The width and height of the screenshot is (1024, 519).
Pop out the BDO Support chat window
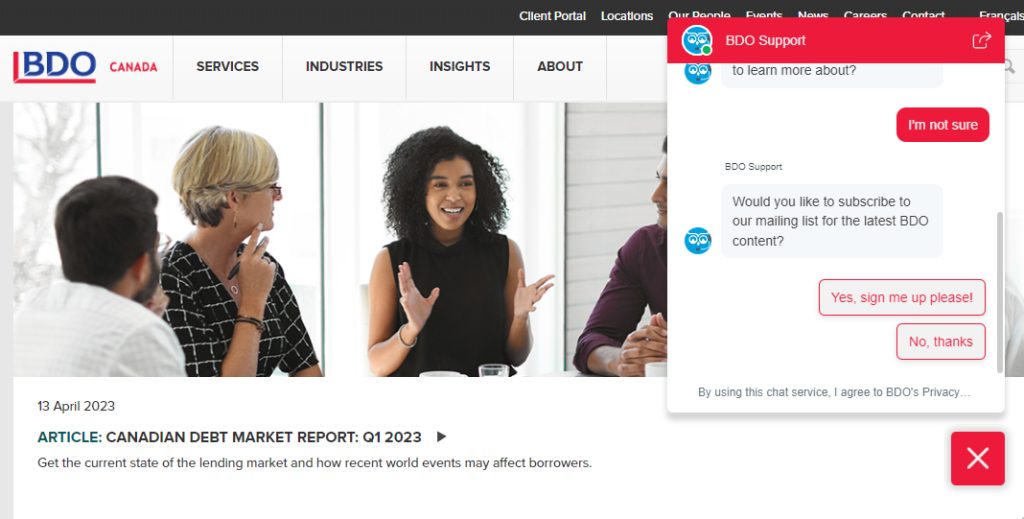pos(981,40)
